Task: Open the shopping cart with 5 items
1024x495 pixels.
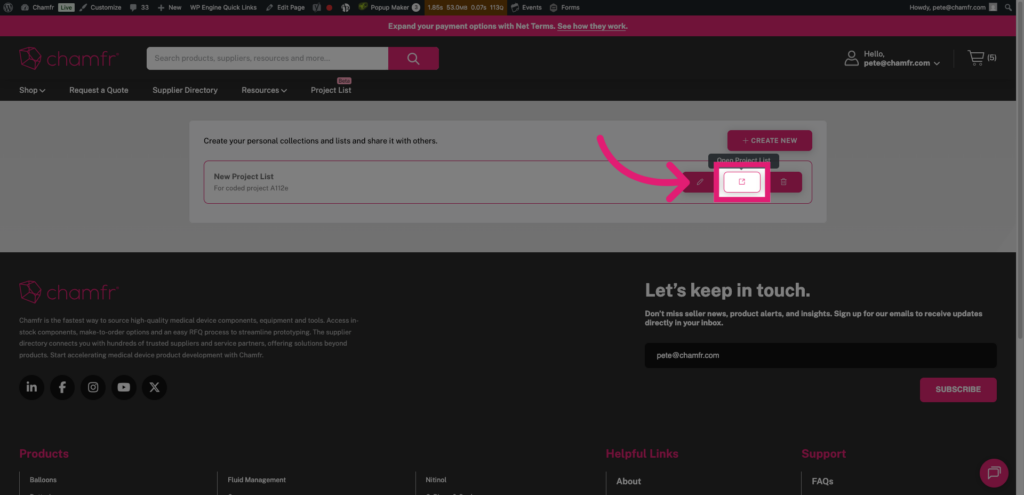Action: tap(982, 57)
